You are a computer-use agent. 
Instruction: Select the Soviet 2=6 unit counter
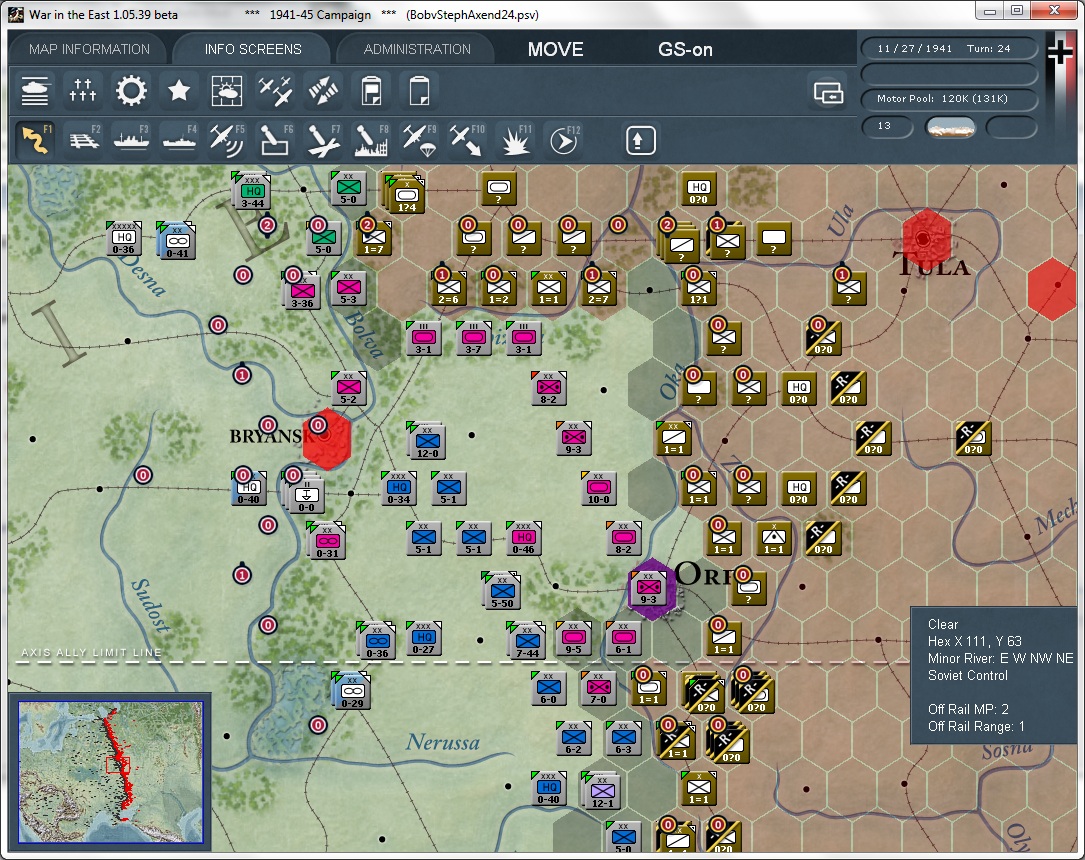pyautogui.click(x=448, y=289)
